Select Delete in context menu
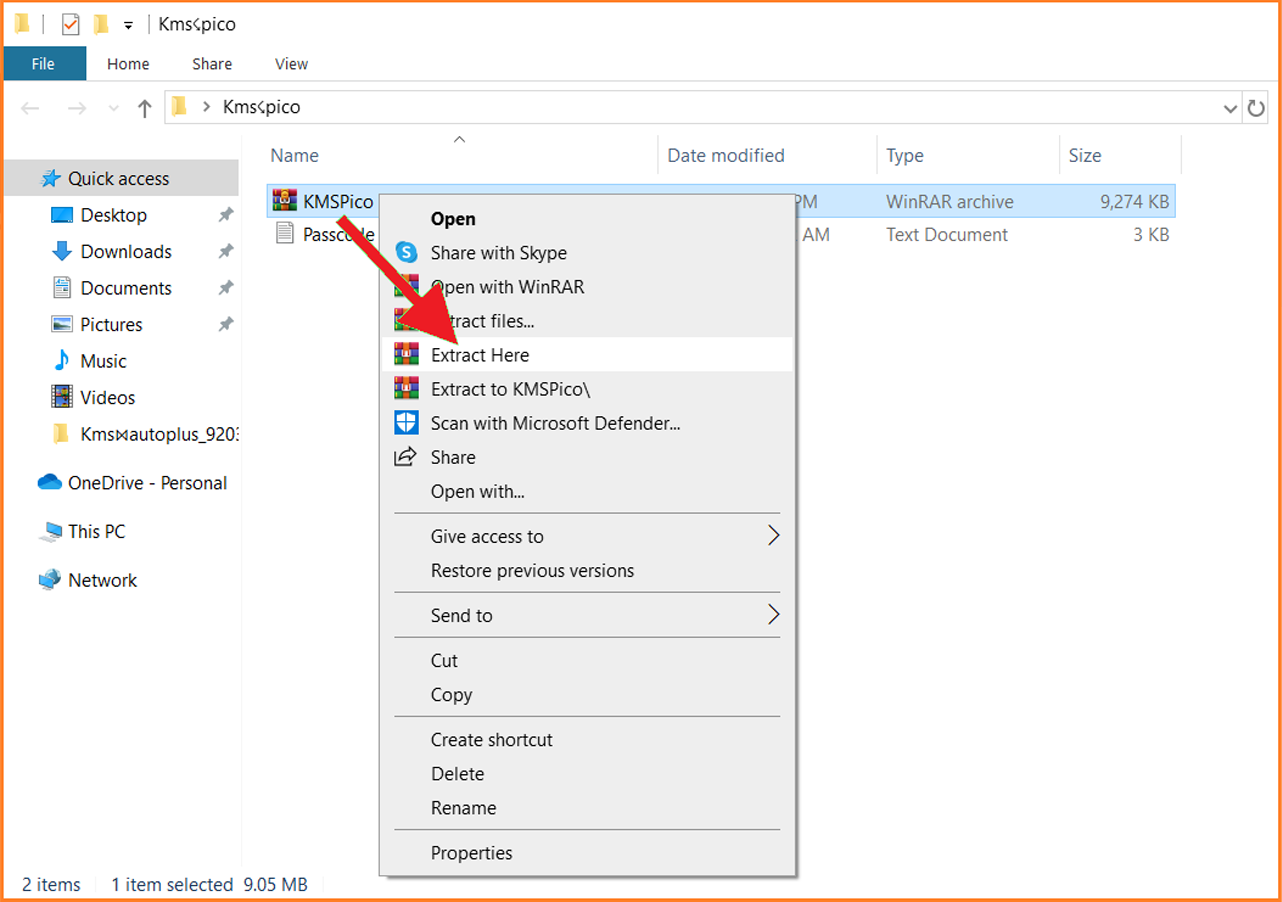 pos(587,774)
